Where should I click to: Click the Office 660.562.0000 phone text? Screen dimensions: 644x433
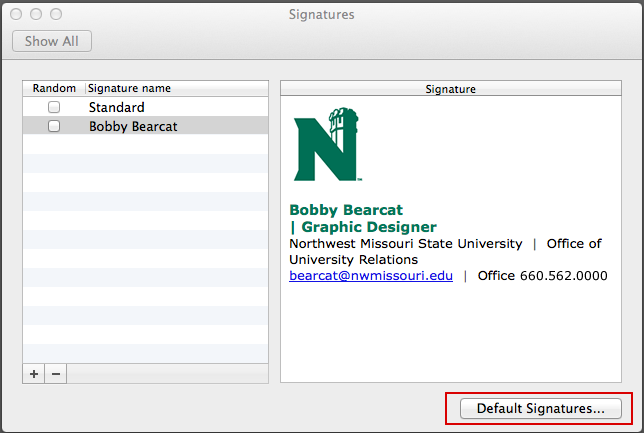tap(542, 276)
